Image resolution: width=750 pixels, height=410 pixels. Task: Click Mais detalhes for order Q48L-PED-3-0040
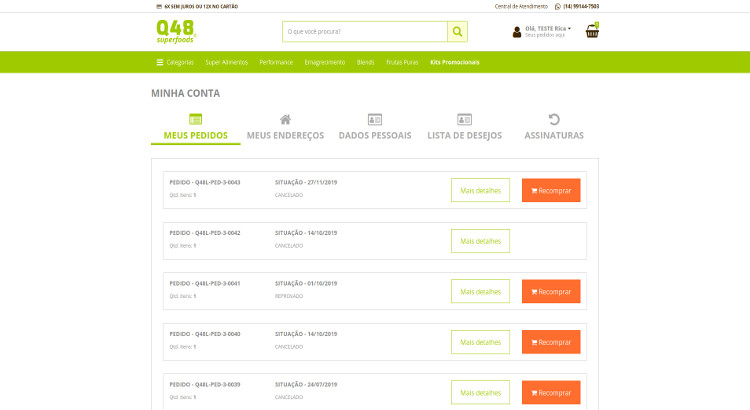[x=480, y=342]
